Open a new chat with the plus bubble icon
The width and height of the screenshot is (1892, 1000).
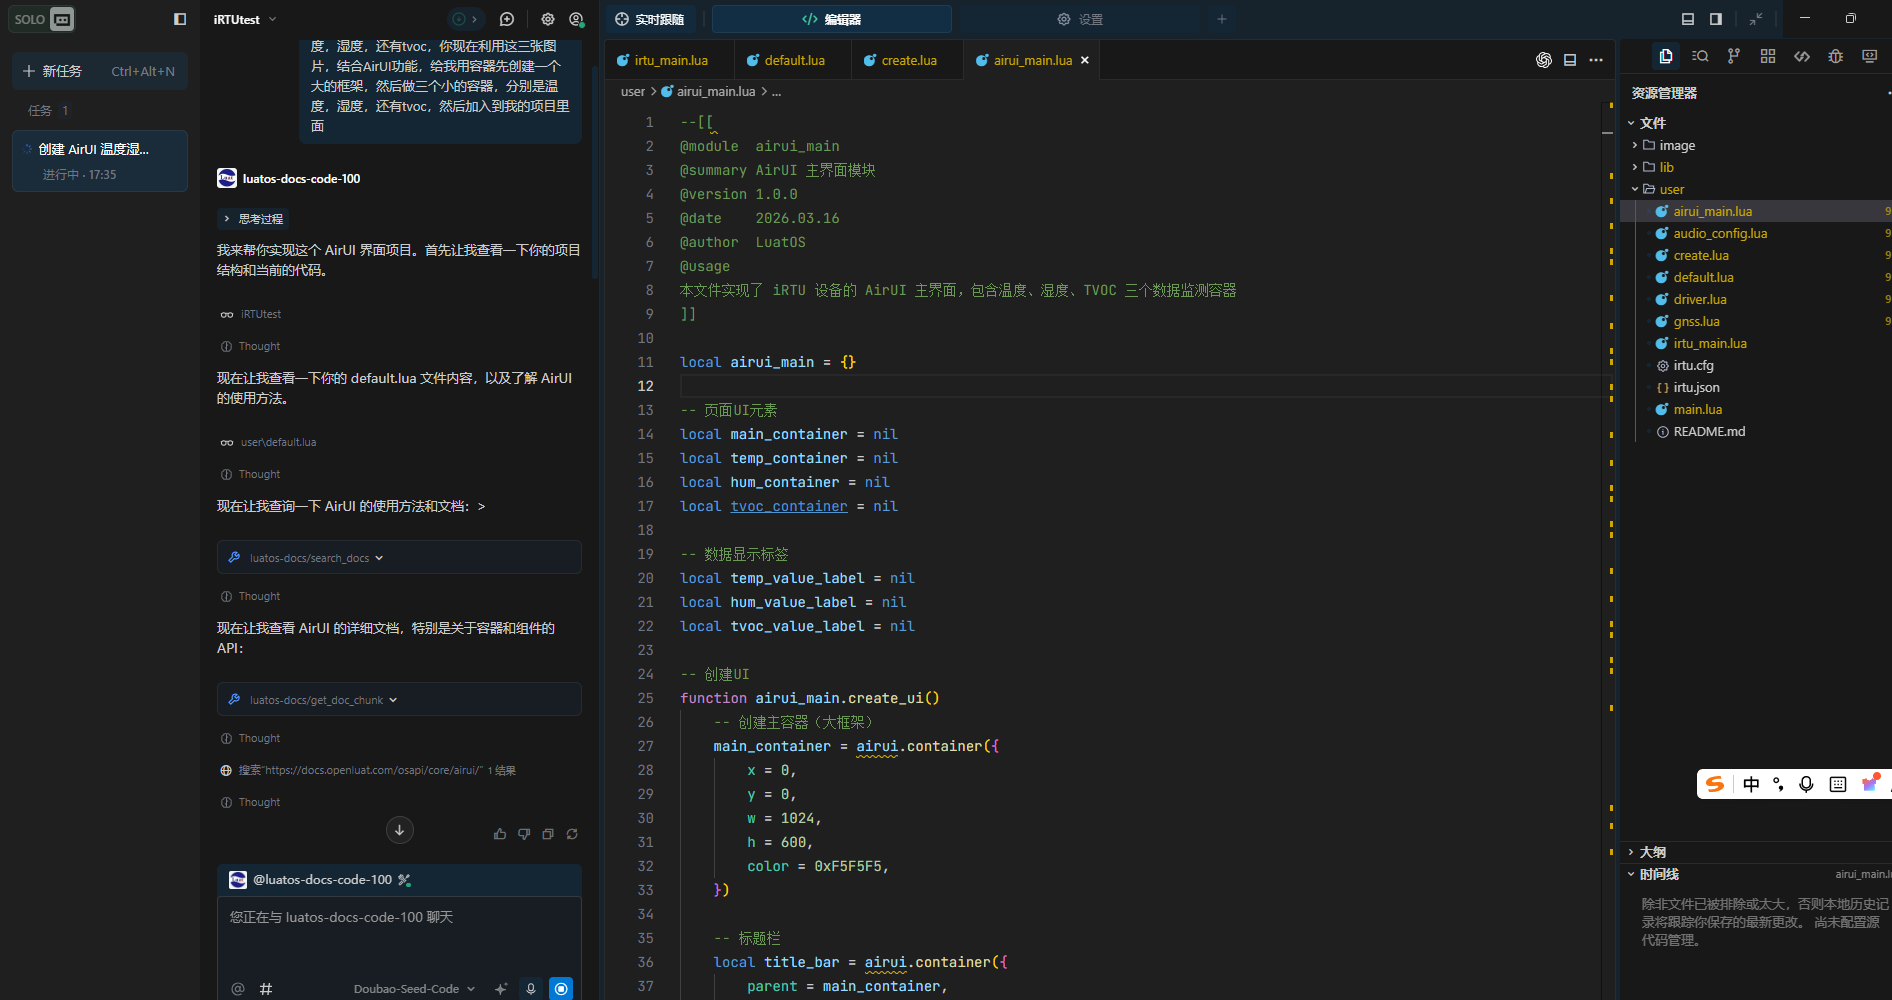[x=507, y=19]
